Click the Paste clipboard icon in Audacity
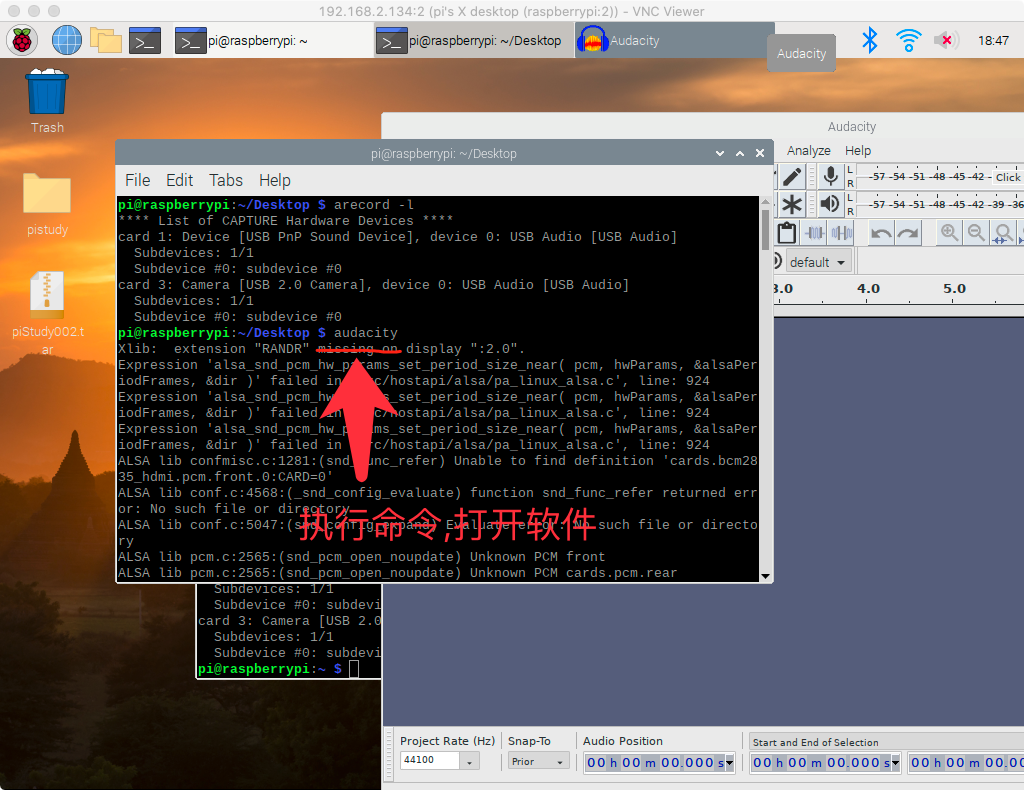 tap(787, 232)
